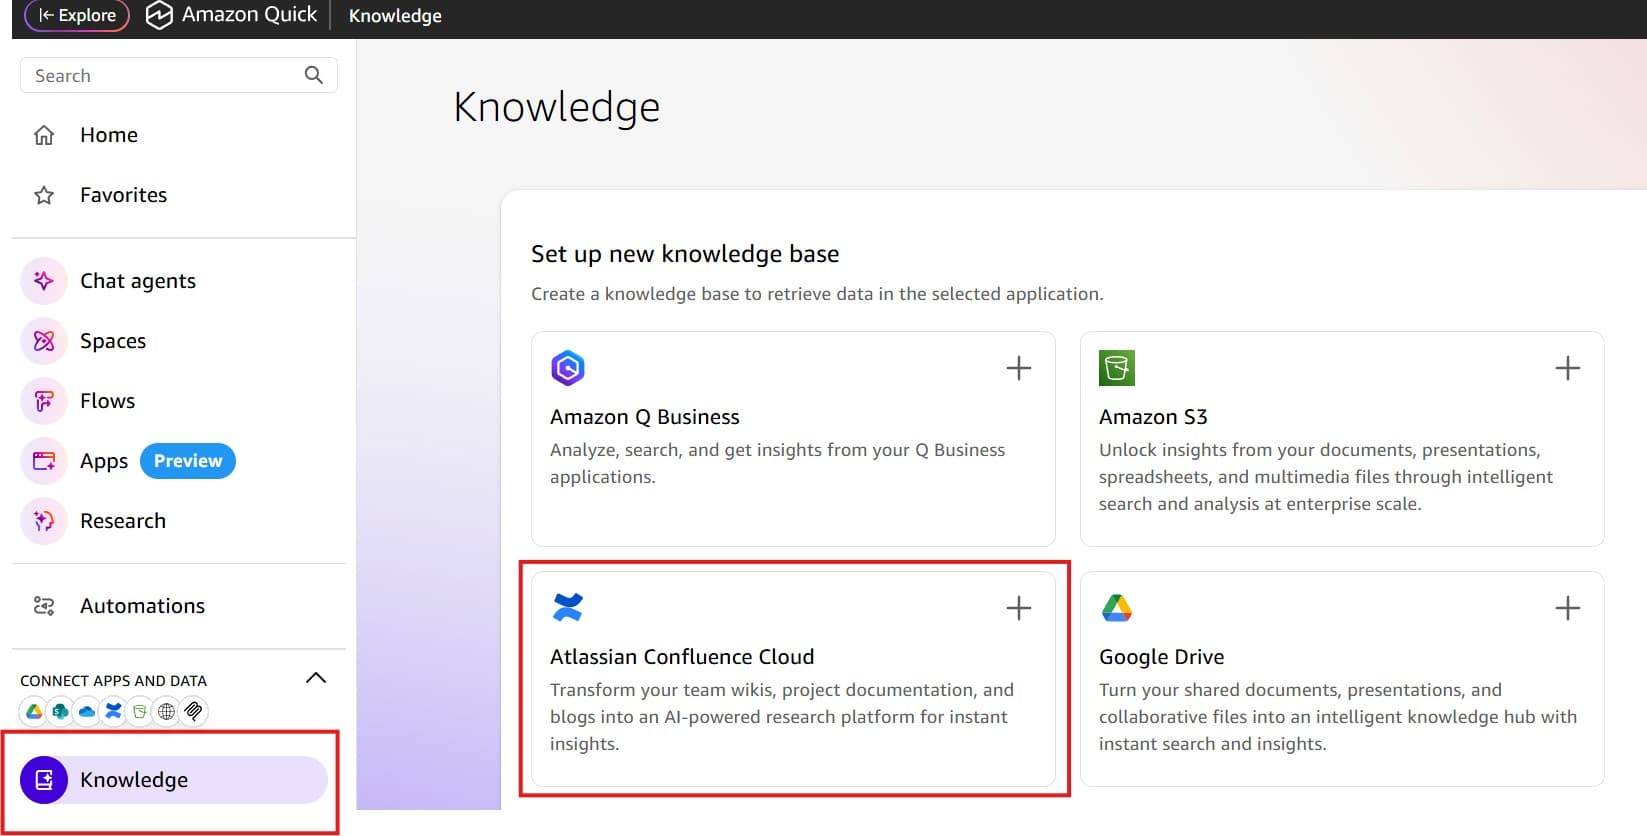
Task: Click the Knowledge page heading
Action: coord(557,107)
